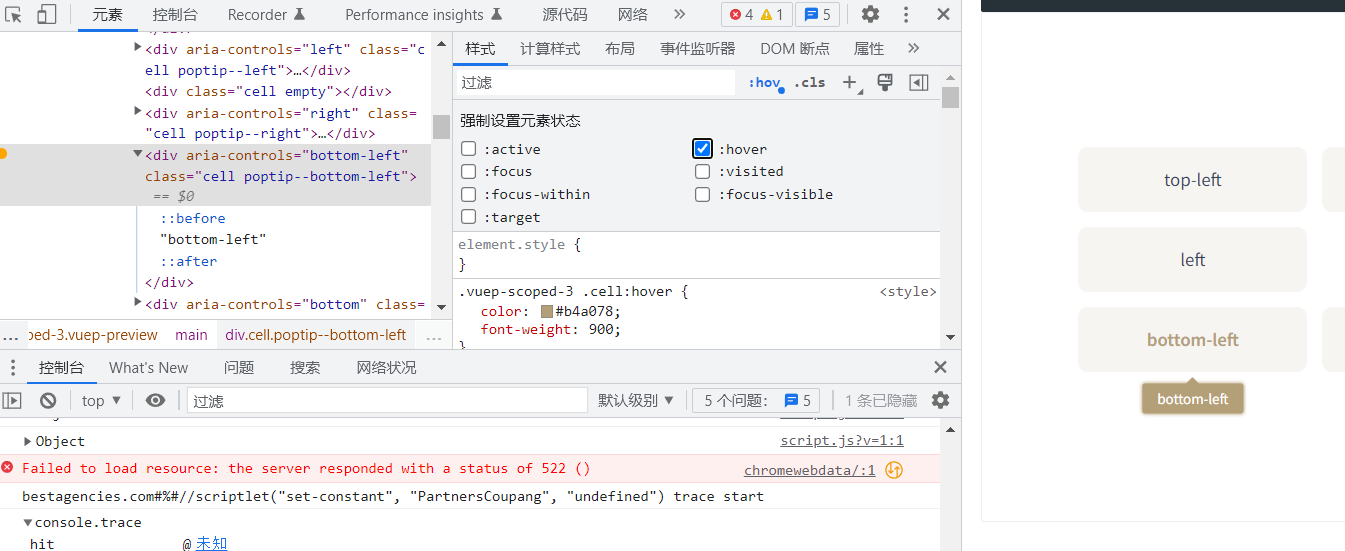This screenshot has width=1345, height=551.
Task: Expand the aria-controls="bottom" div node
Action: tap(138, 302)
